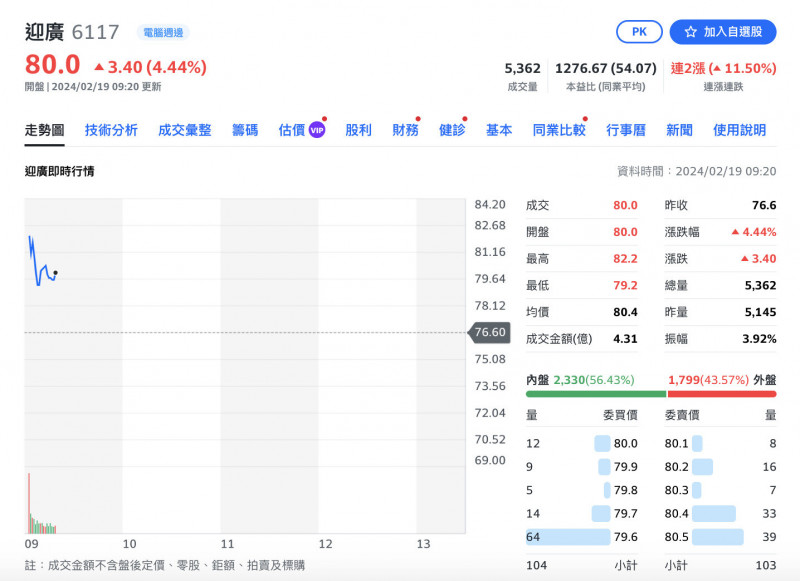Click the stock code 6117
This screenshot has height=581, width=800.
(95, 33)
